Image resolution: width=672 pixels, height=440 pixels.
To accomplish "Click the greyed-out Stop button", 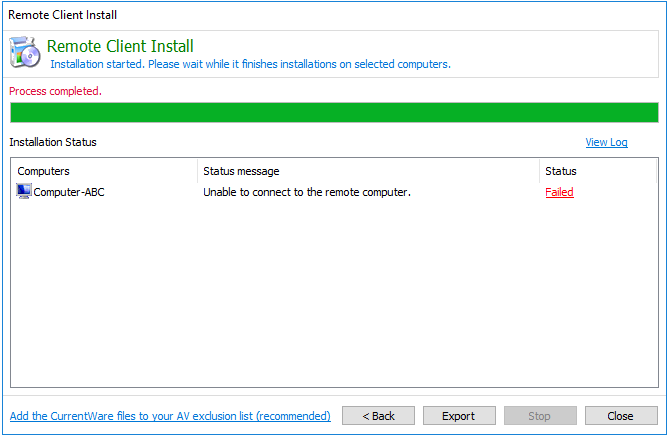I will coord(540,416).
